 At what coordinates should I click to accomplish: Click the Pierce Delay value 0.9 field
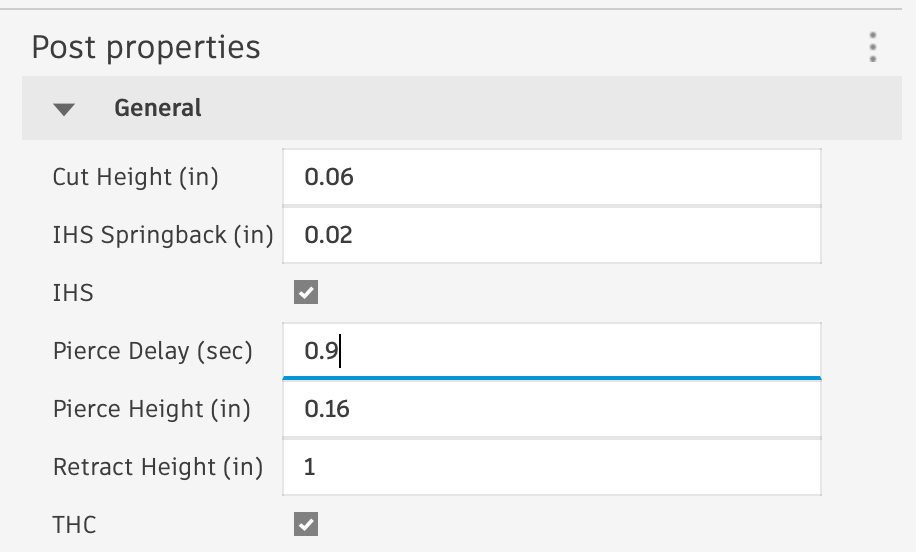[x=551, y=352]
